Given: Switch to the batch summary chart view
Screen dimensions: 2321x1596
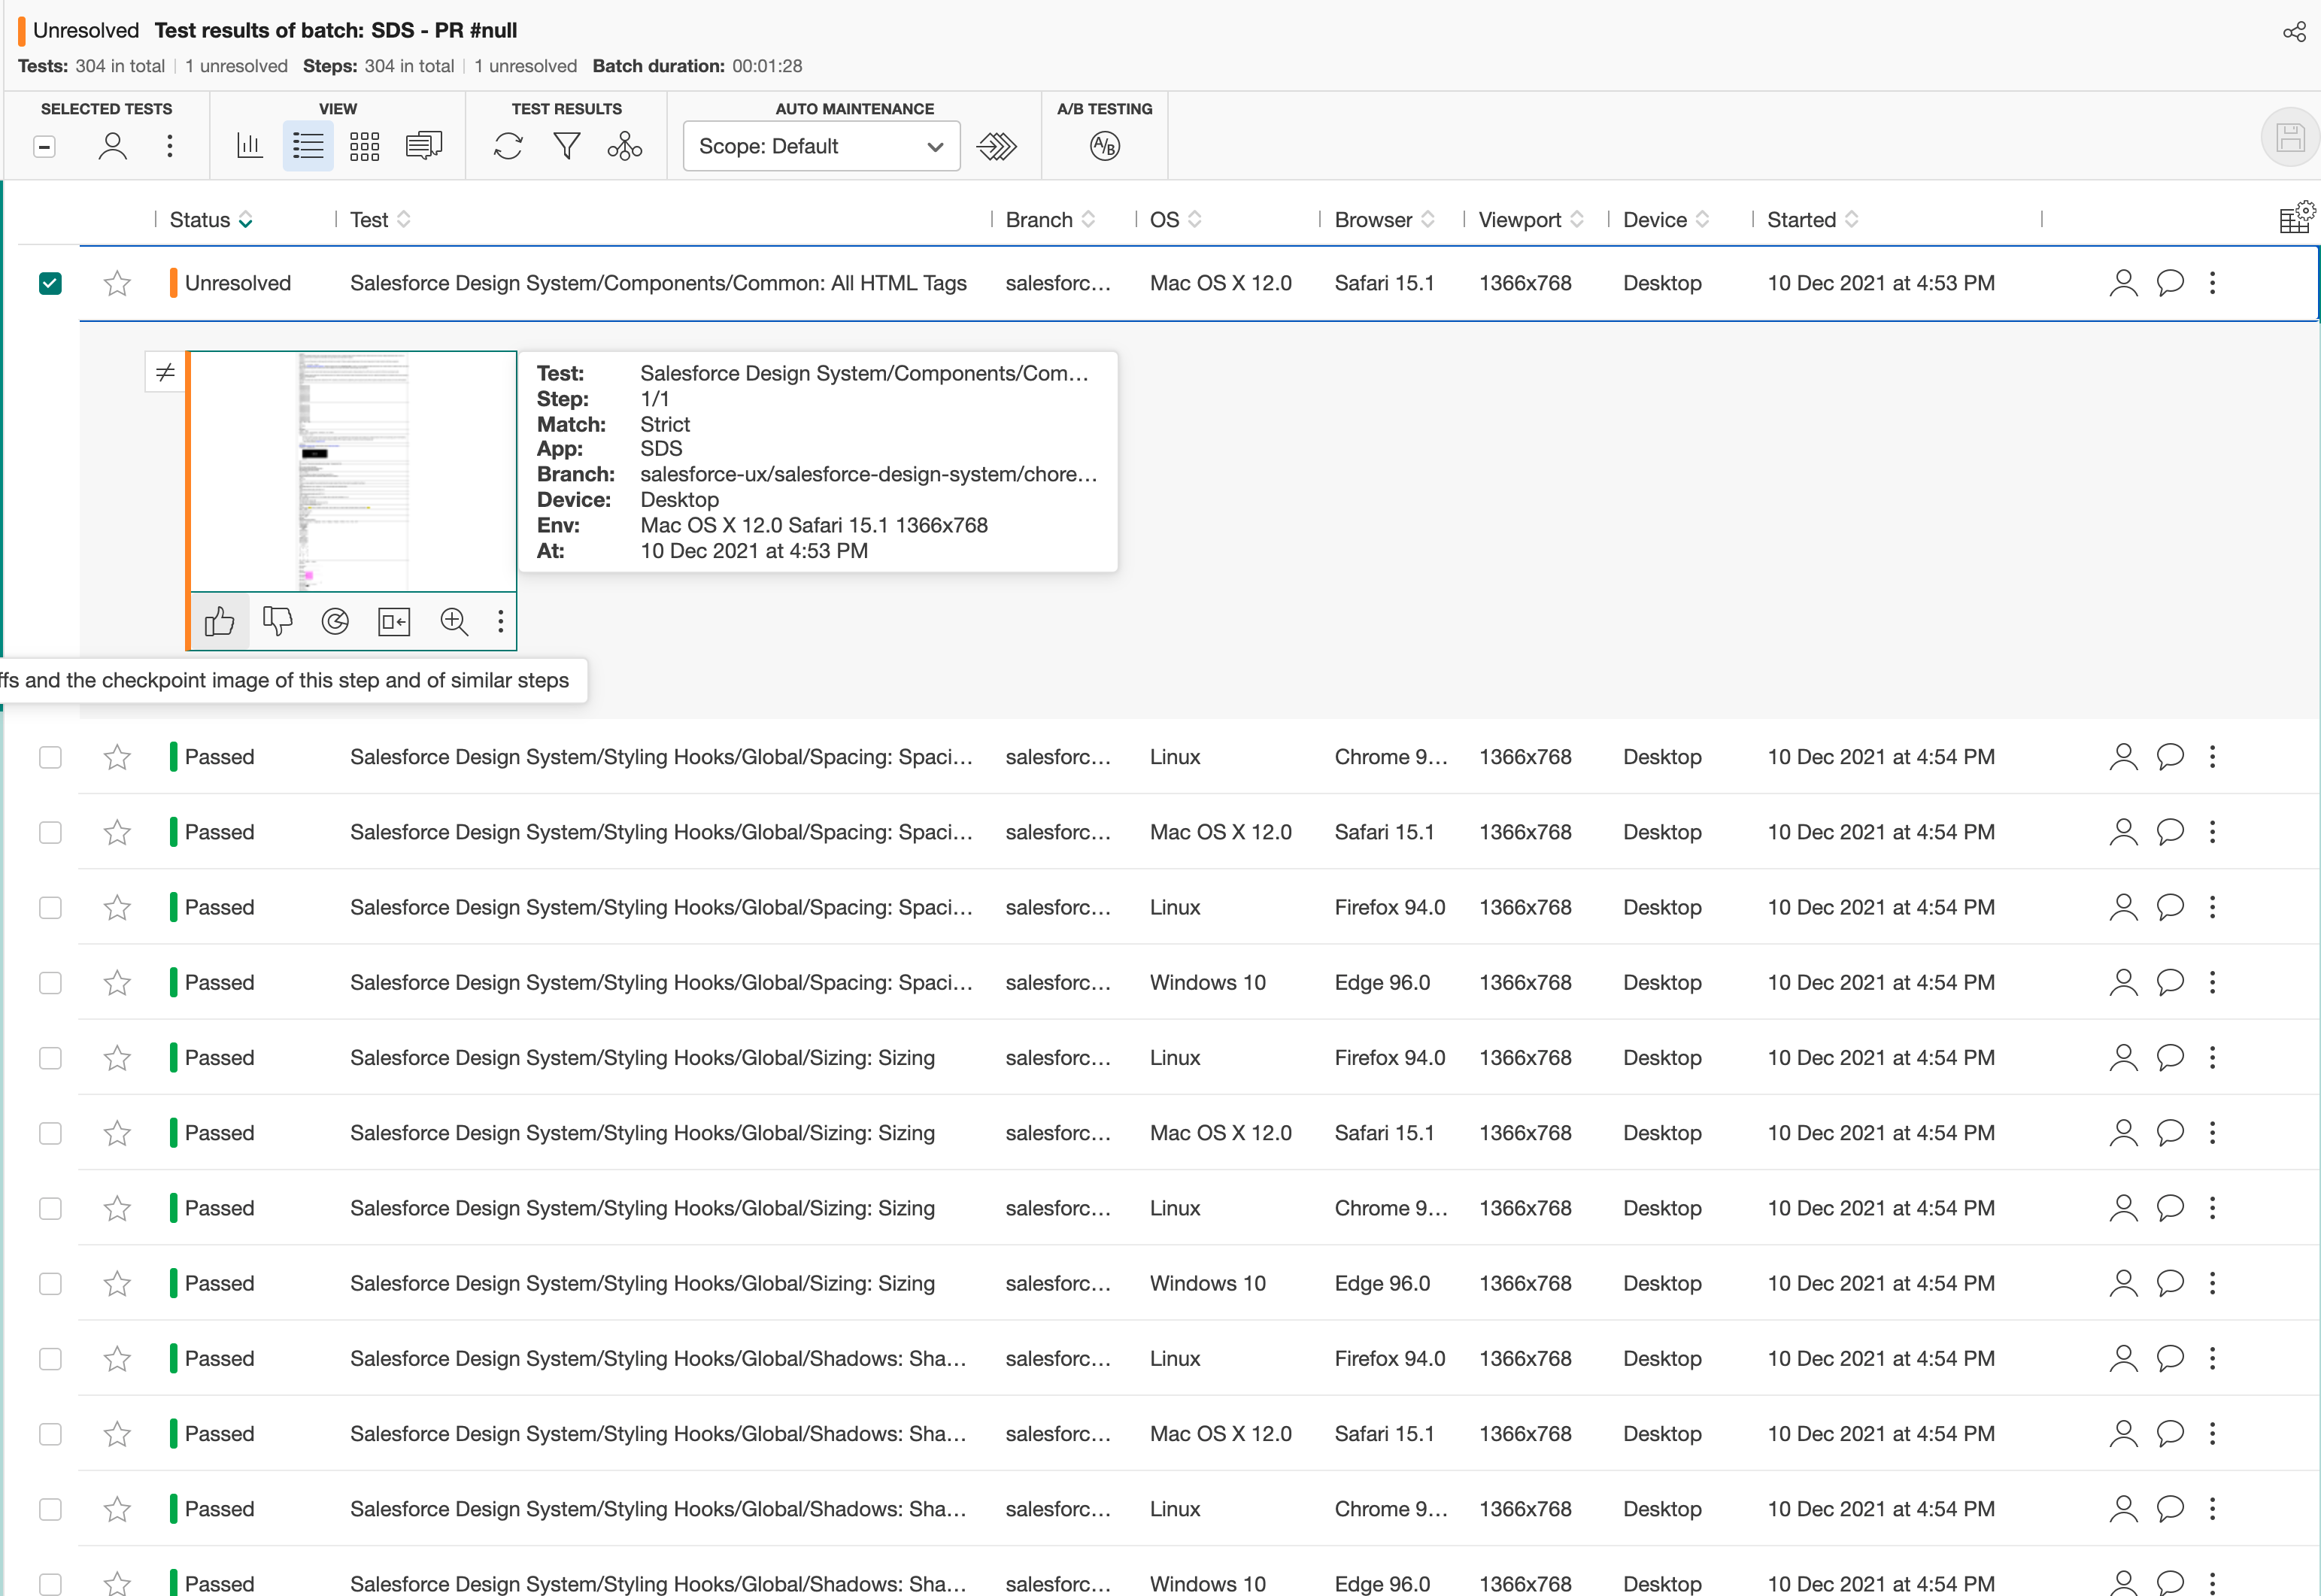Looking at the screenshot, I should coord(250,145).
